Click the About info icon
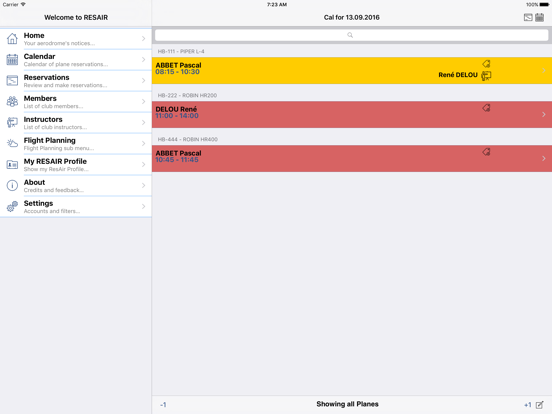Screen dimensions: 552x414 pyautogui.click(x=12, y=186)
